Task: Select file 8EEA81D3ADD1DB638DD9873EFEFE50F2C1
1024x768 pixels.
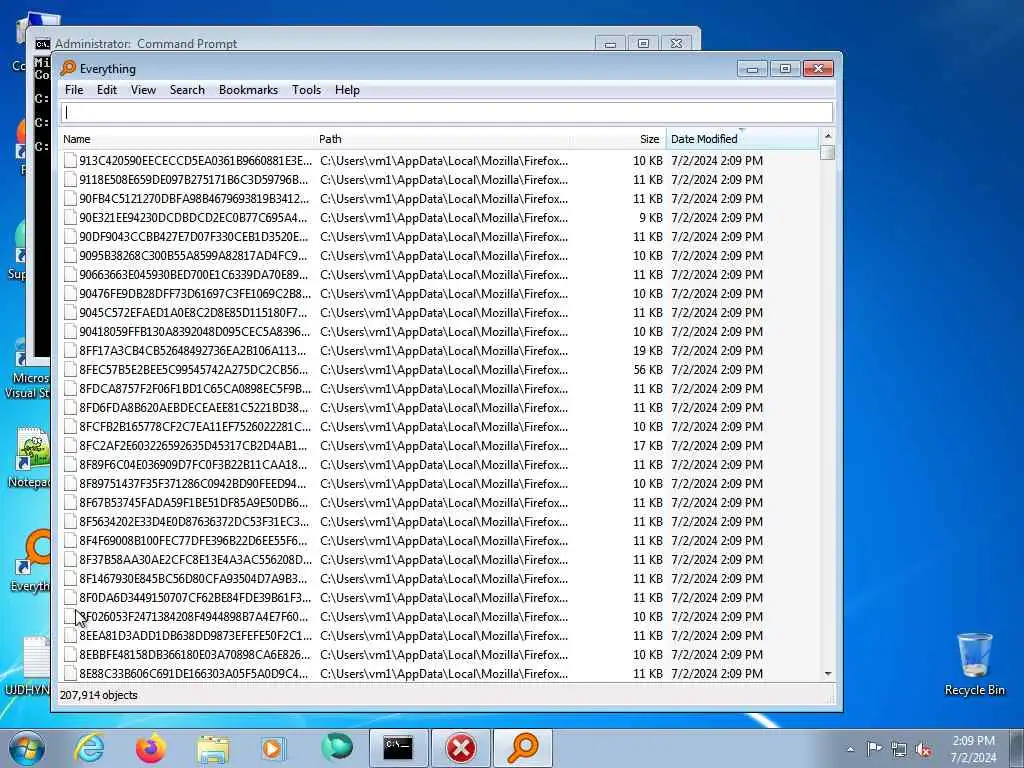Action: [x=195, y=635]
